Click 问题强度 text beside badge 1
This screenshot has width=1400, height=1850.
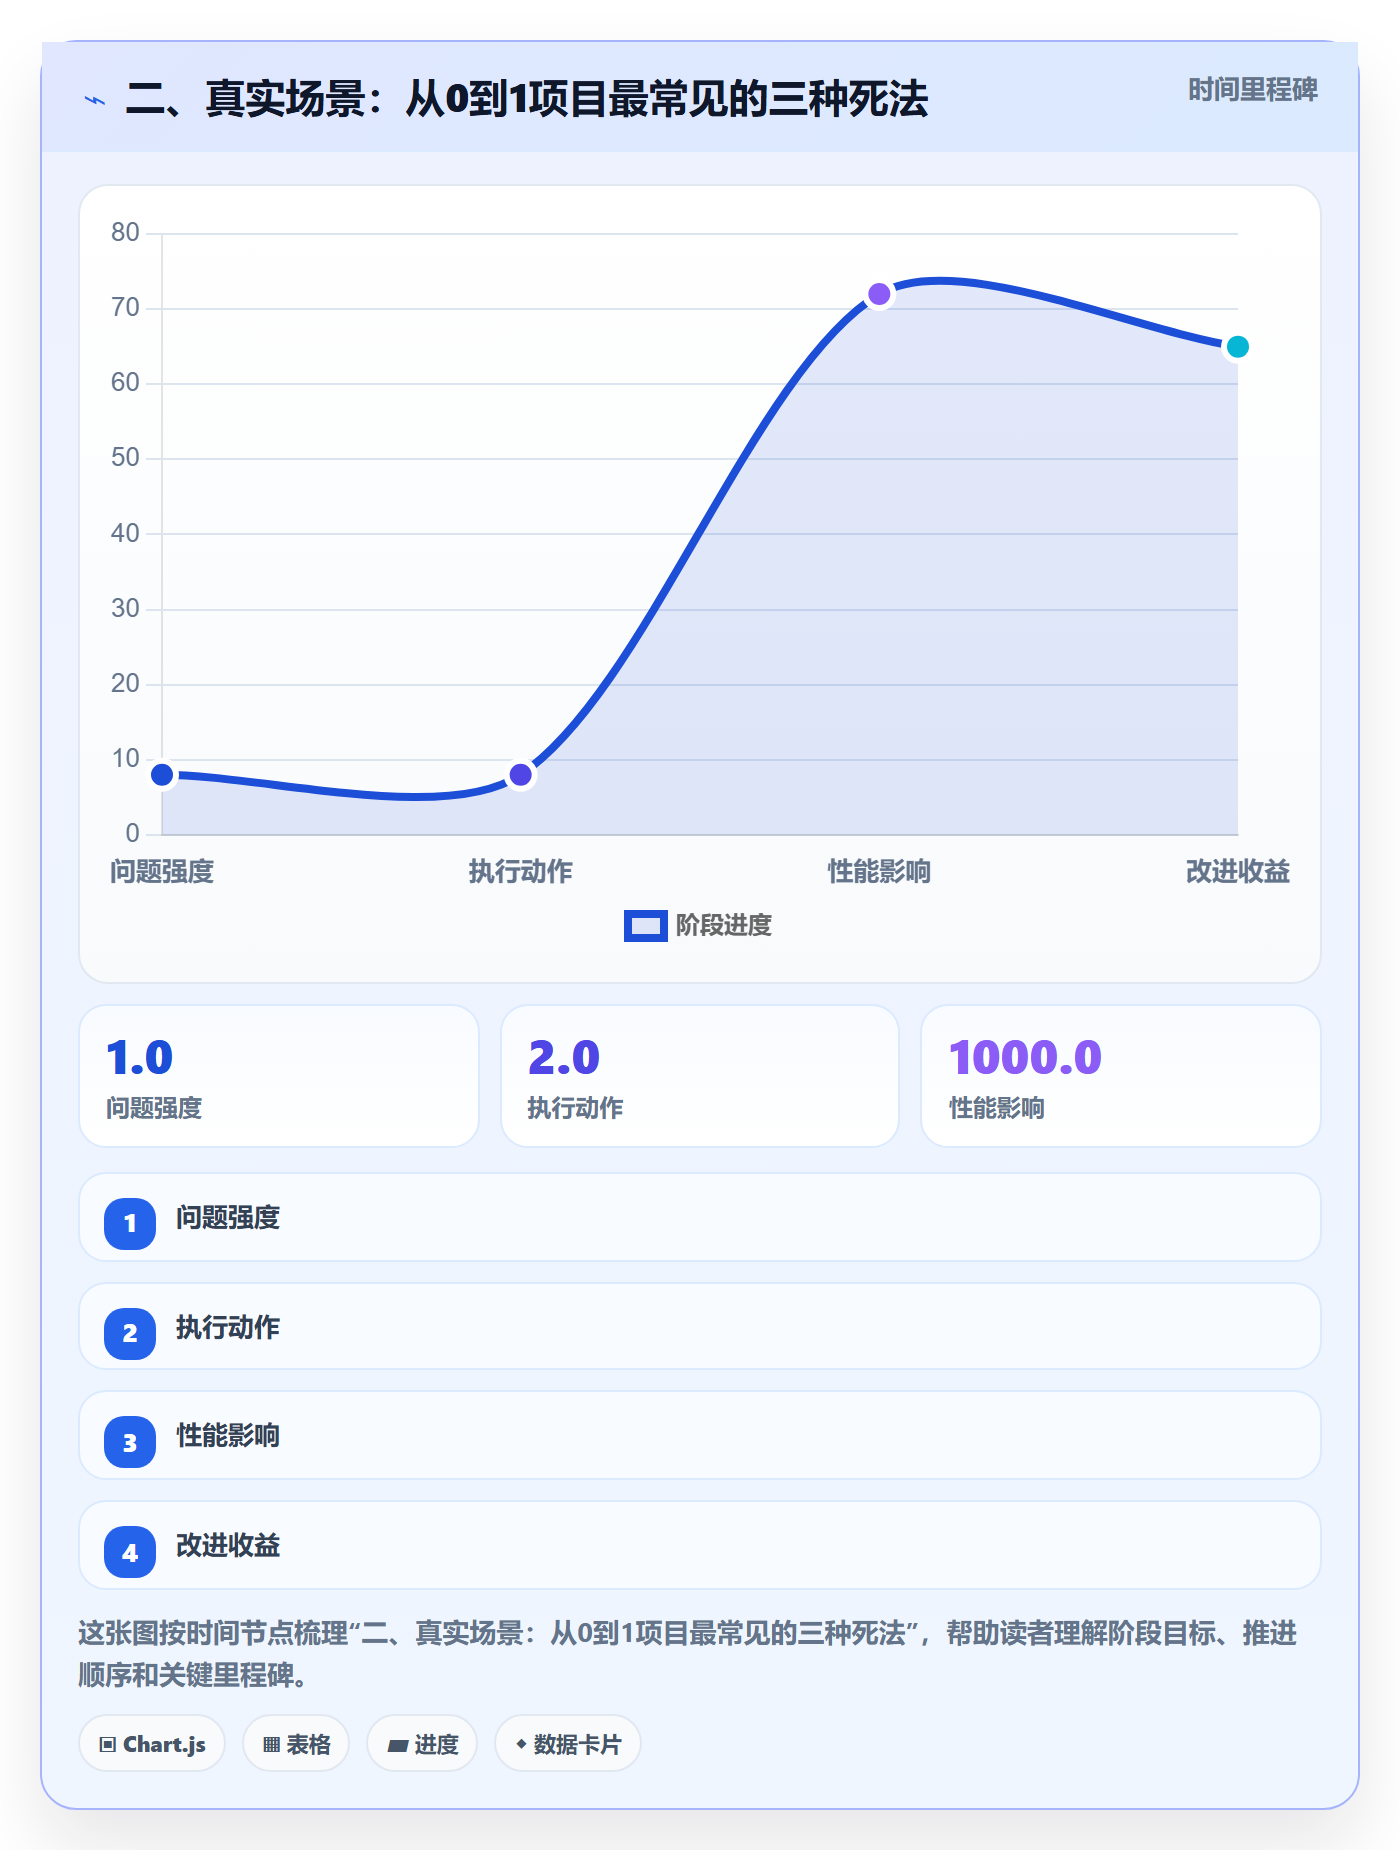[228, 1218]
